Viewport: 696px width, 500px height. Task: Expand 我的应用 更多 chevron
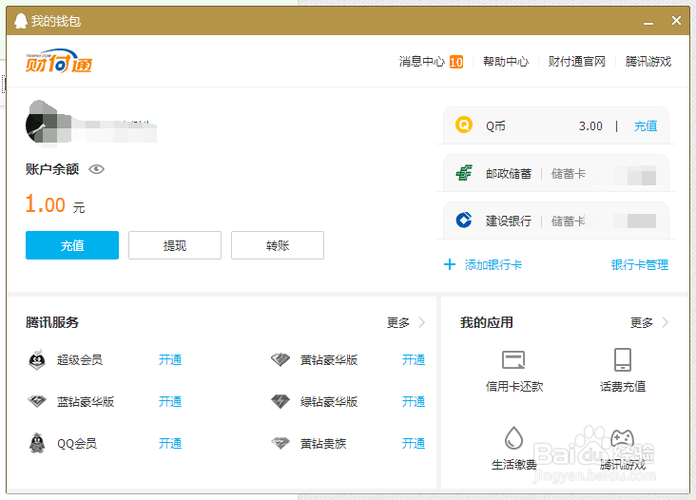click(665, 322)
